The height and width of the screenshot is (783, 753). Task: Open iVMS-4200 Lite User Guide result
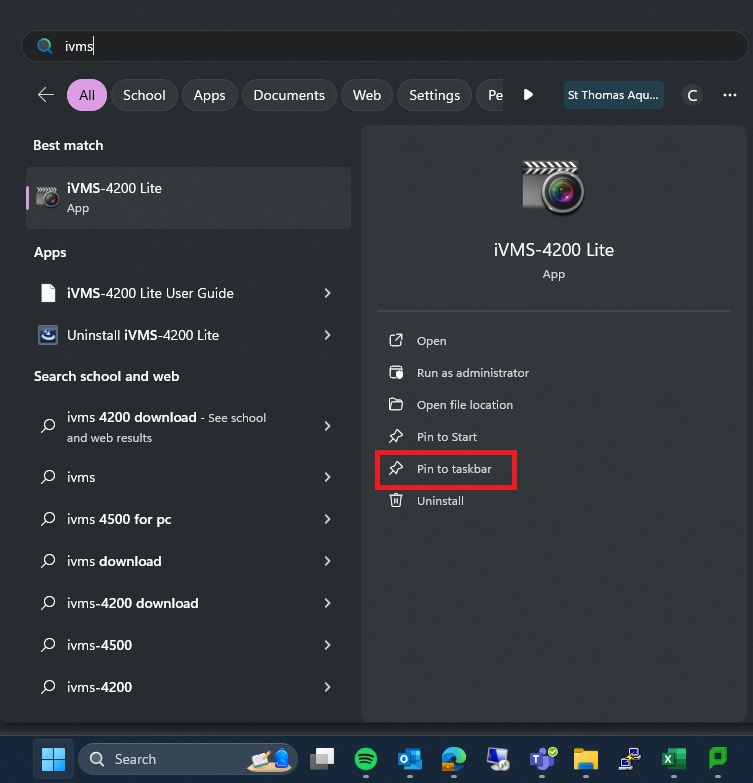tap(150, 293)
